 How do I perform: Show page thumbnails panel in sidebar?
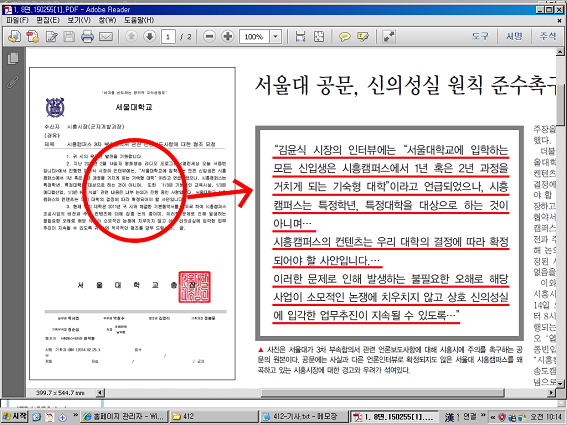[x=13, y=59]
